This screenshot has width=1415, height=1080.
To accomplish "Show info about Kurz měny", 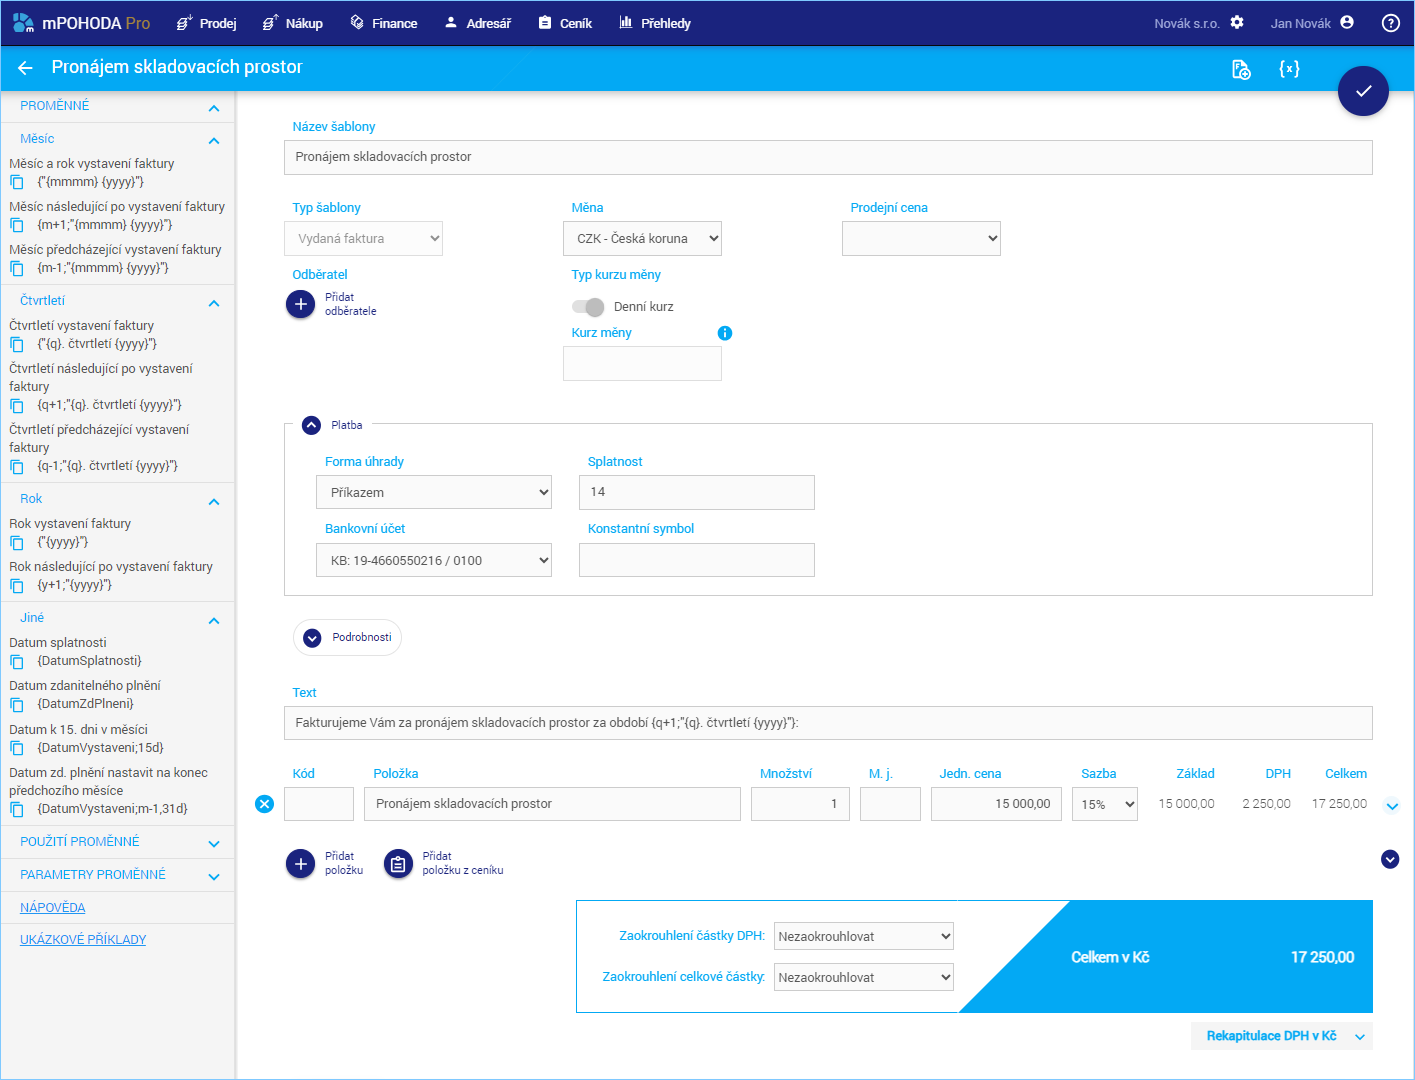I will point(725,333).
